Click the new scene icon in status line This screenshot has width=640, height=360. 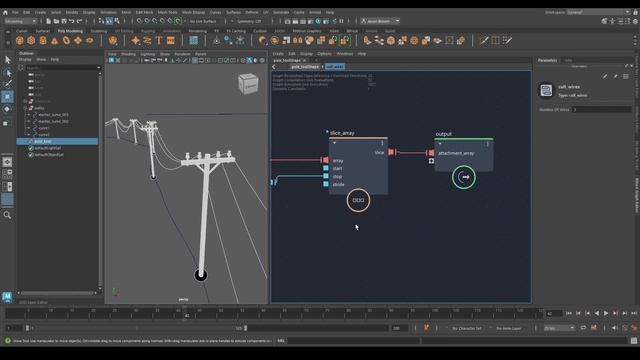[x=49, y=21]
